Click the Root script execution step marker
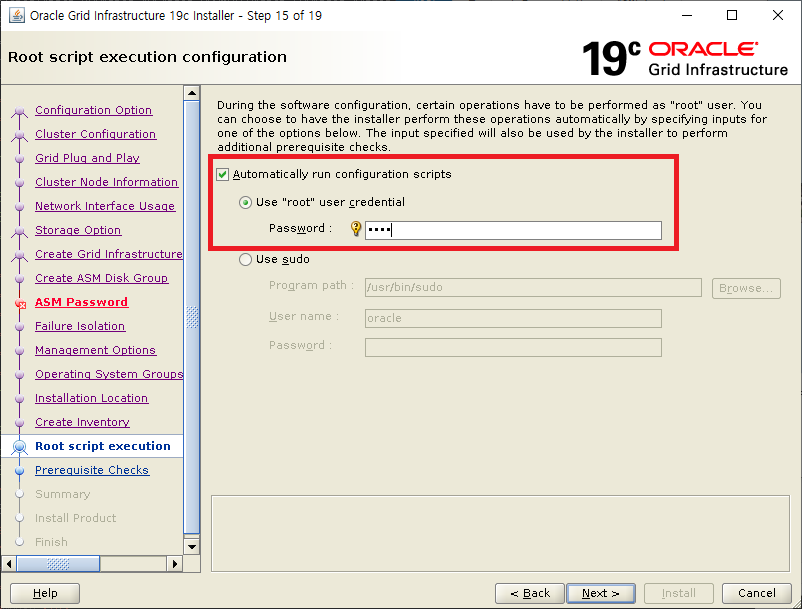The width and height of the screenshot is (802, 609). click(19, 446)
